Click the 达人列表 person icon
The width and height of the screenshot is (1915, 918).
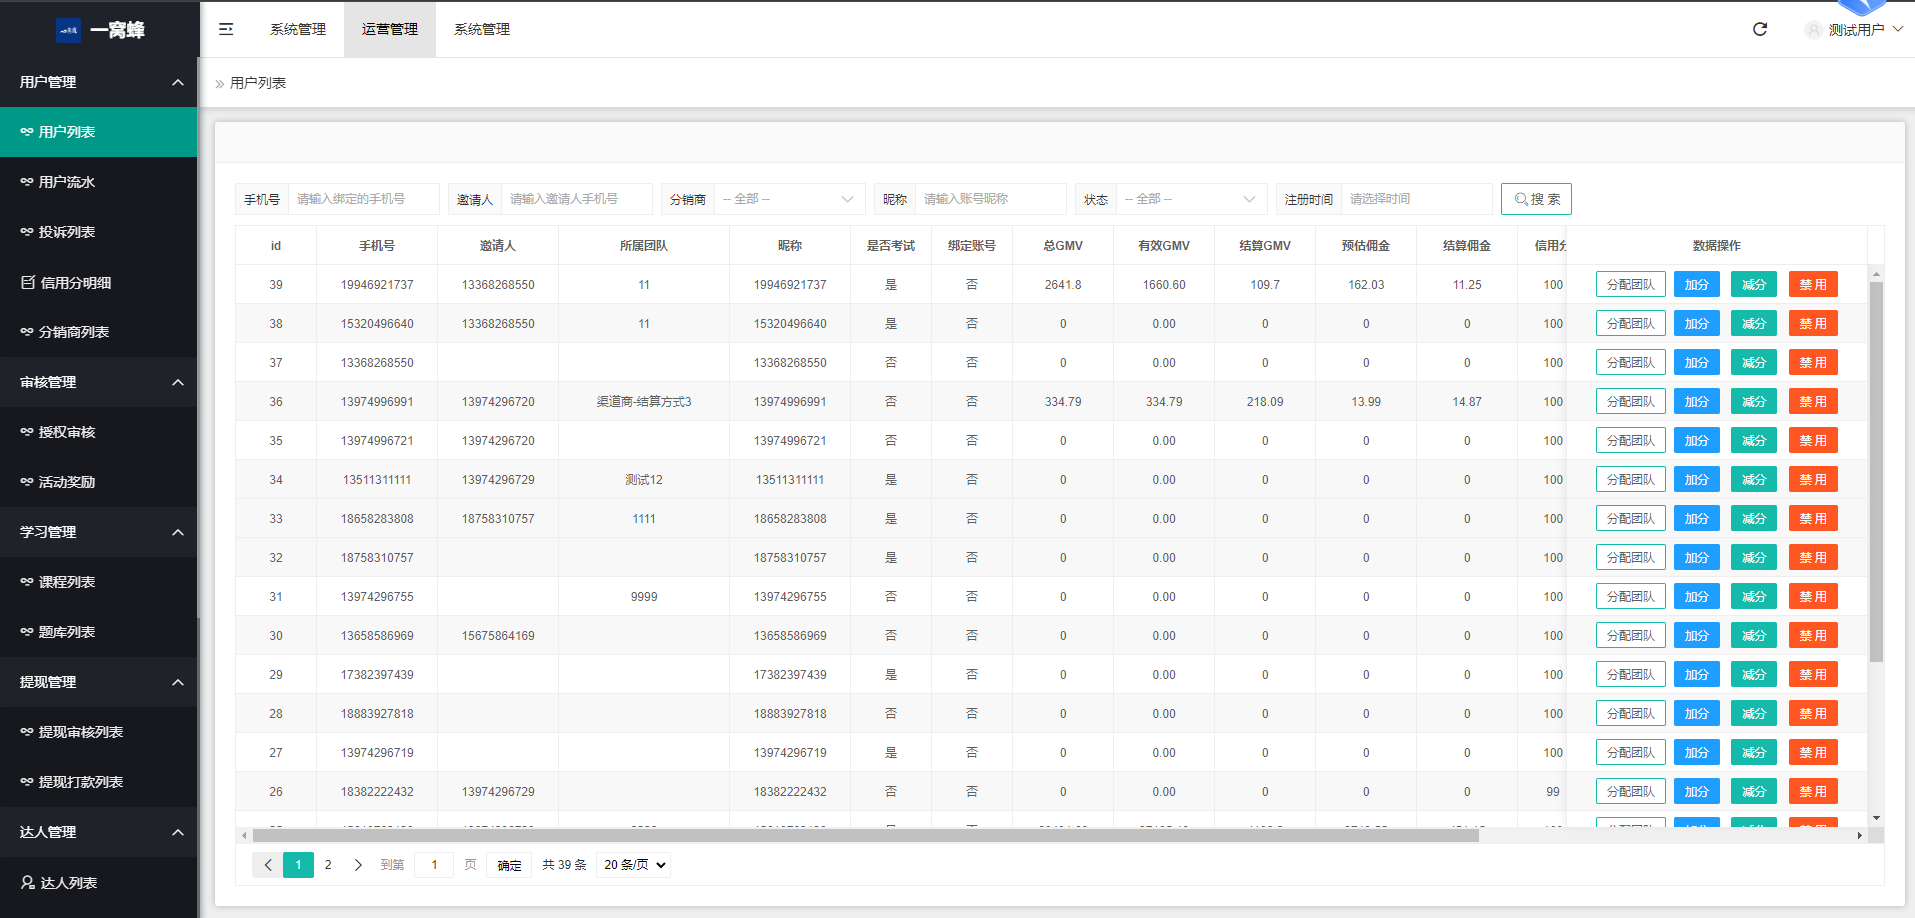[x=28, y=882]
